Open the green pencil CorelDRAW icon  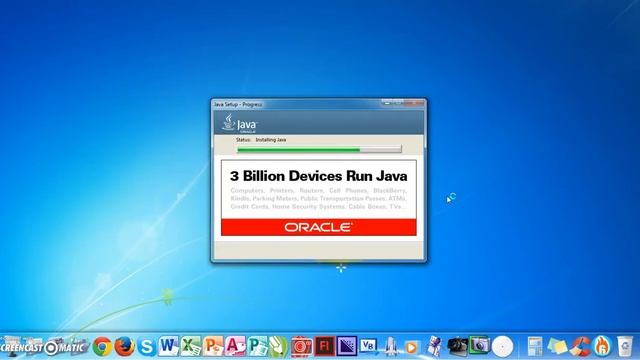click(278, 346)
